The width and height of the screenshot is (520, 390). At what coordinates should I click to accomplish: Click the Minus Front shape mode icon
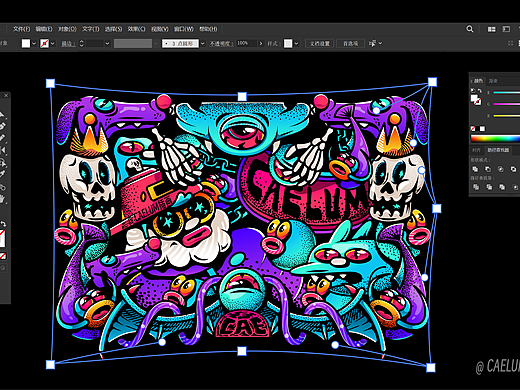(x=488, y=169)
